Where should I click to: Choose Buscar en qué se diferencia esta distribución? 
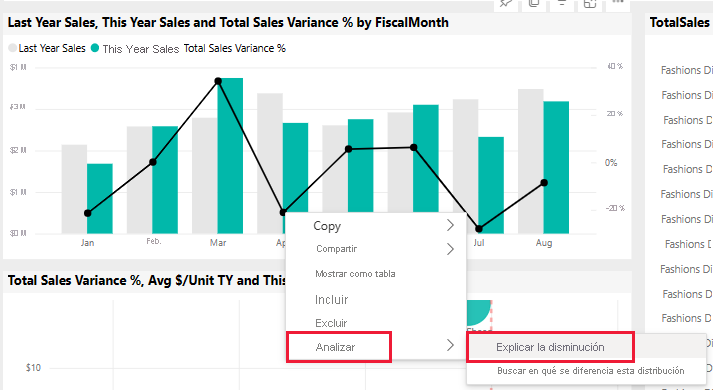click(x=591, y=371)
